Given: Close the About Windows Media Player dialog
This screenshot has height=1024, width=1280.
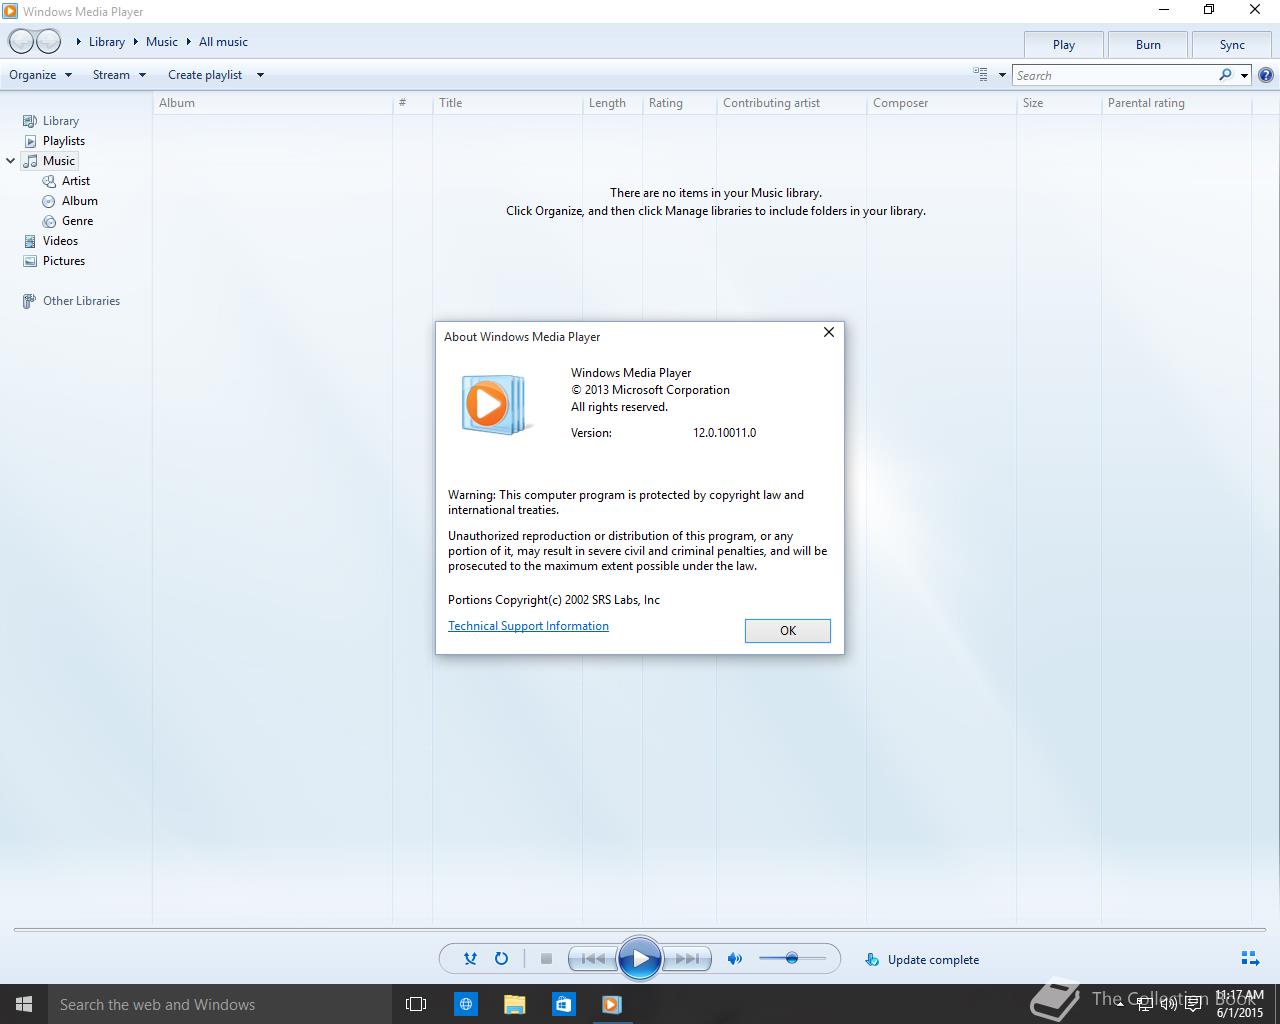Looking at the screenshot, I should [x=828, y=333].
